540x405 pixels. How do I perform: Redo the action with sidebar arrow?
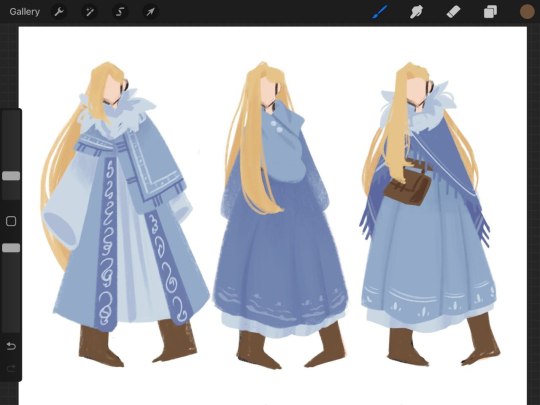[11, 369]
